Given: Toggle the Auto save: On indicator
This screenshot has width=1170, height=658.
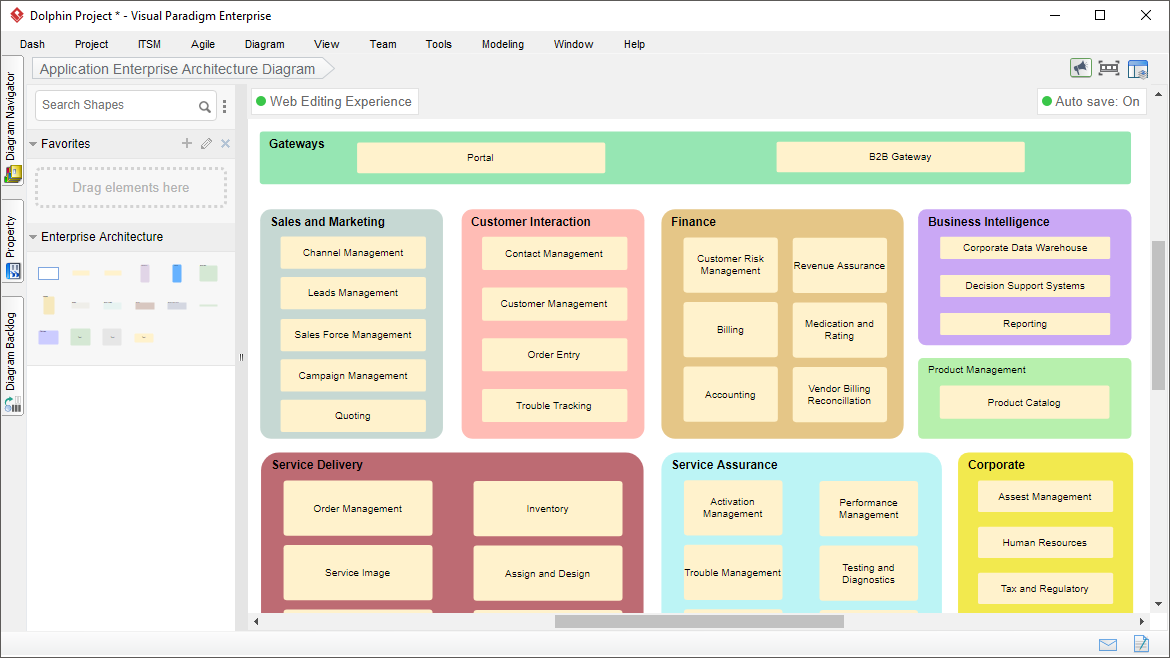Looking at the screenshot, I should click(x=1091, y=101).
